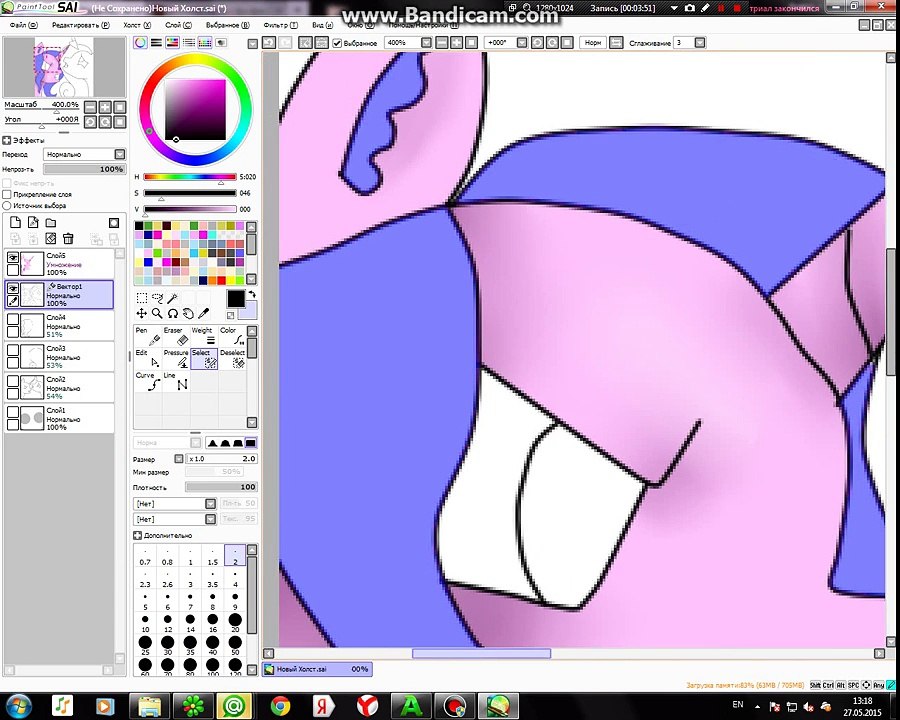Screen dimensions: 900x720
Task: Choose the Pressure tool
Action: 176,358
